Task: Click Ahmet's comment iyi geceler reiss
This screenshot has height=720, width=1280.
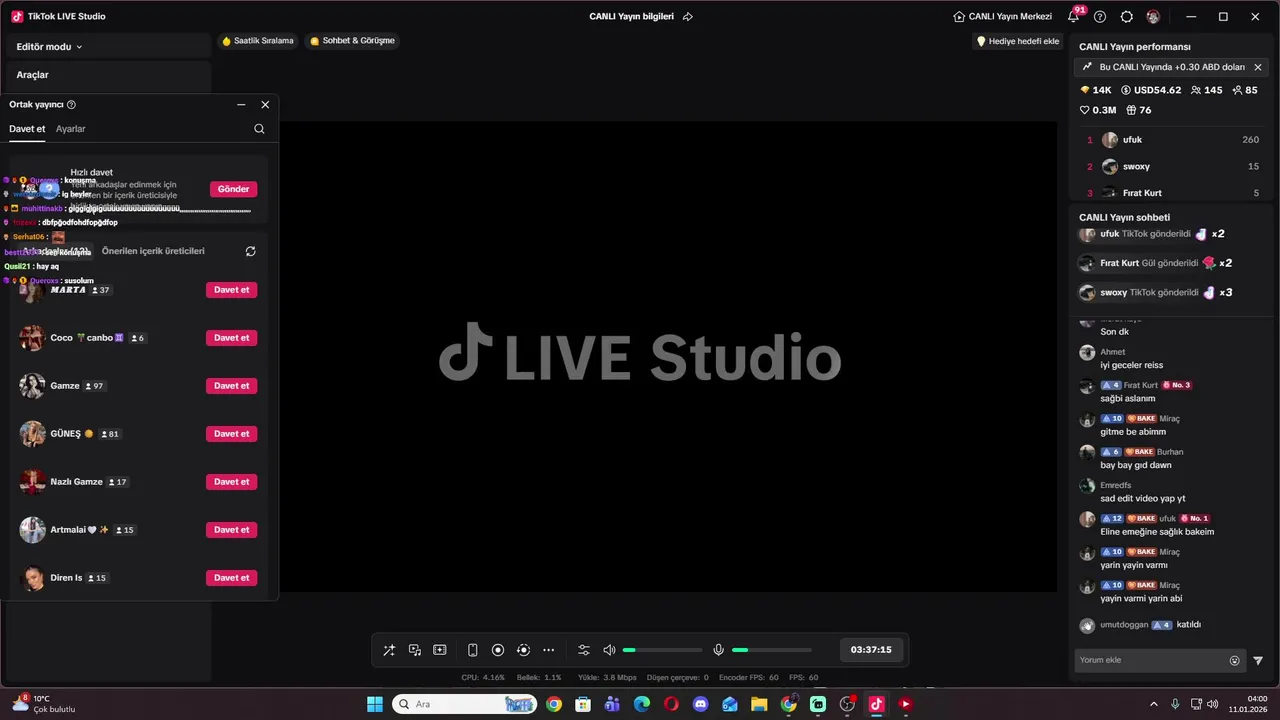Action: coord(1131,365)
